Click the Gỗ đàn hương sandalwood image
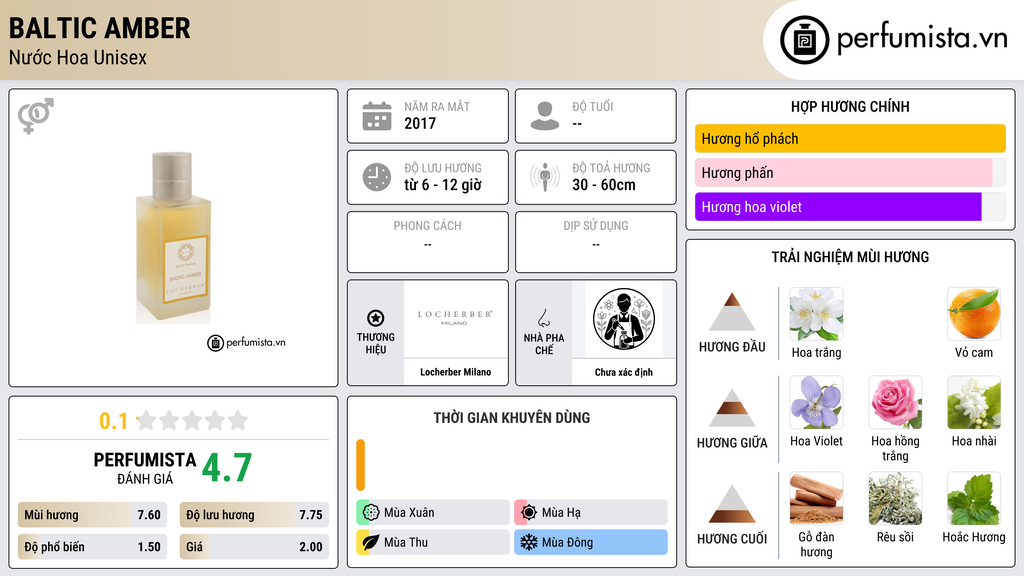This screenshot has width=1024, height=576. coord(816,498)
